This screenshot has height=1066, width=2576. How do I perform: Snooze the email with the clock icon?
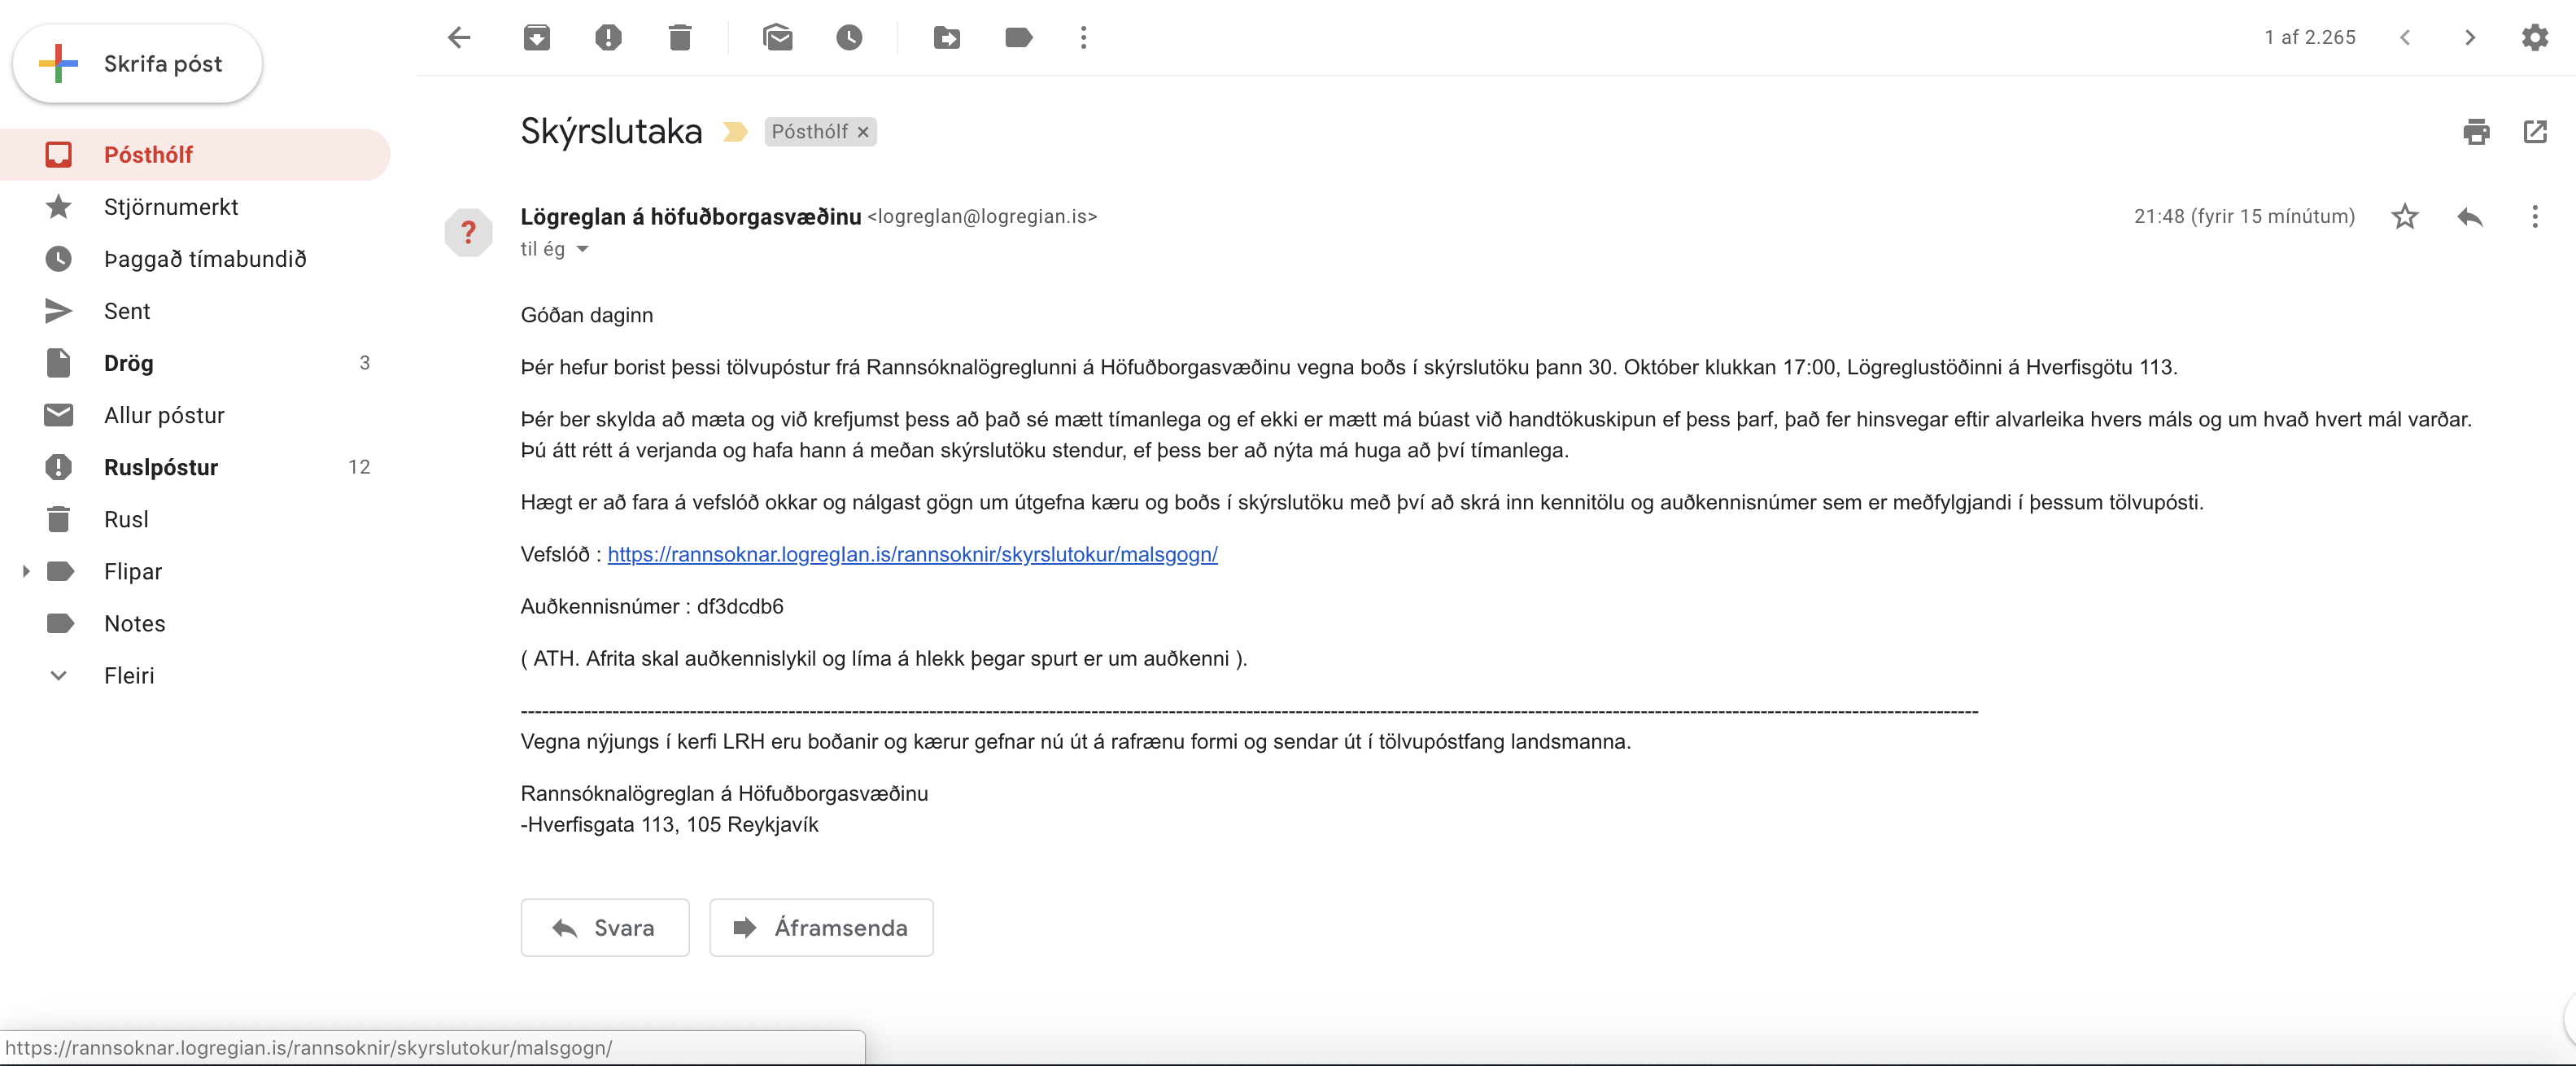(x=849, y=37)
